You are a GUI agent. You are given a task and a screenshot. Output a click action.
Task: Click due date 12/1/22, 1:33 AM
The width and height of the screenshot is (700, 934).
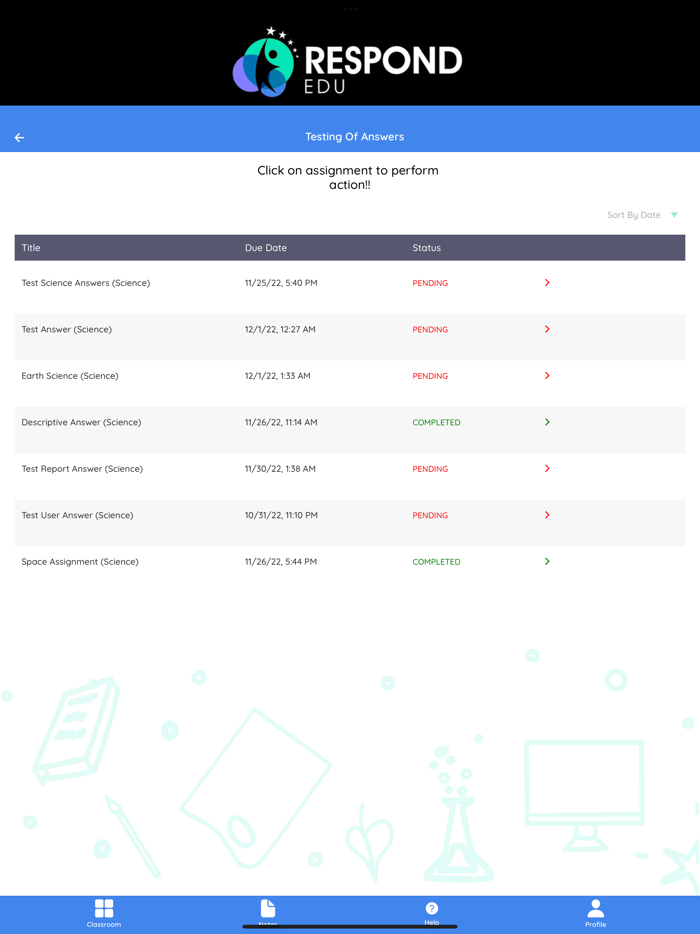click(278, 376)
